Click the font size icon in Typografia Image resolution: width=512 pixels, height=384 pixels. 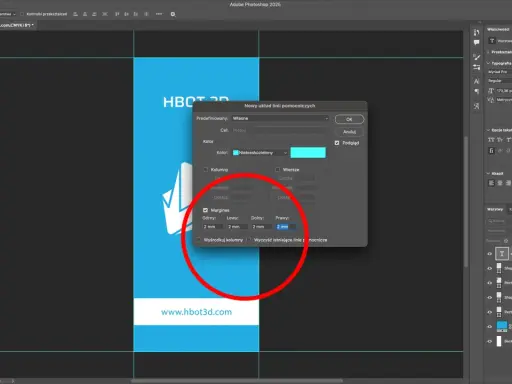tap(491, 91)
